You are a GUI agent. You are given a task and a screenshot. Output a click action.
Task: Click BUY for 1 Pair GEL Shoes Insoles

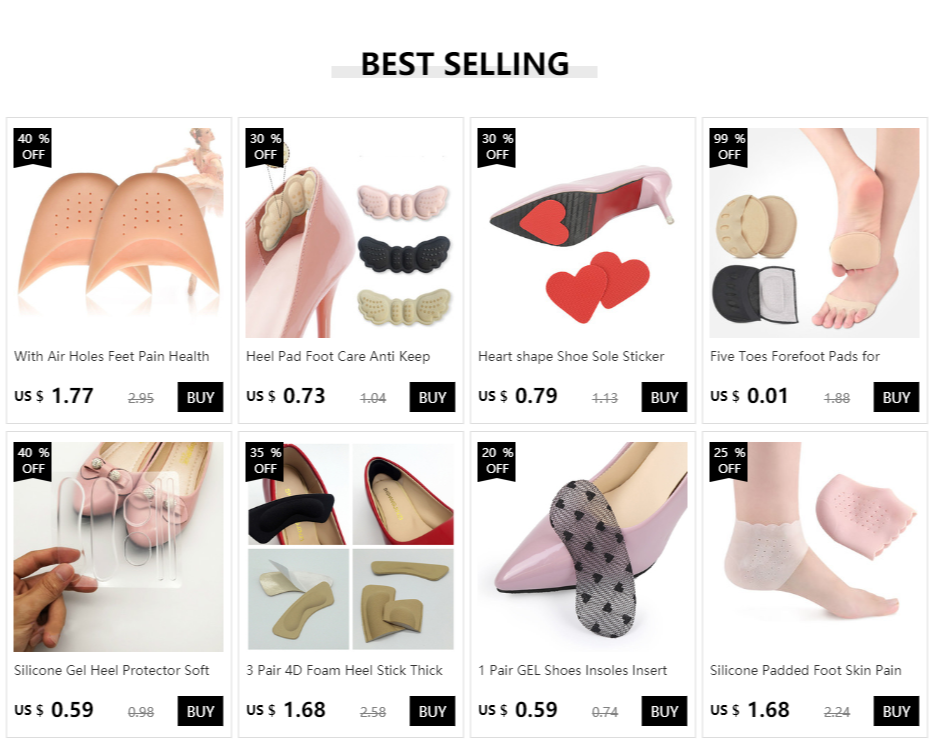[x=664, y=711]
